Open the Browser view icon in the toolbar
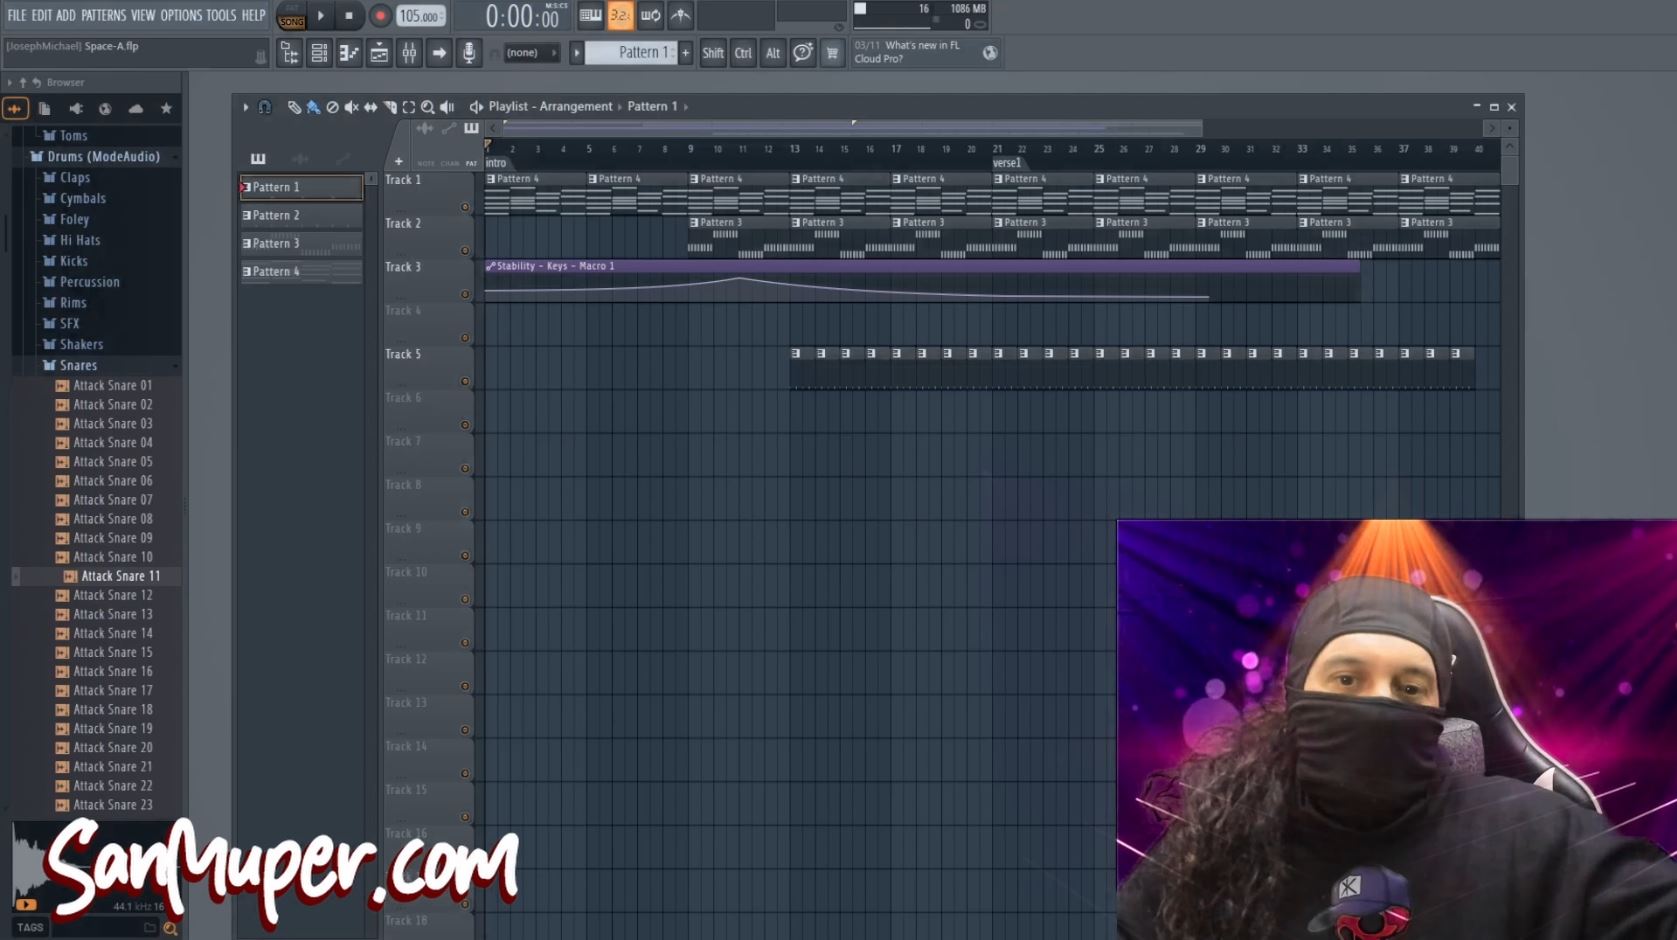 point(289,52)
